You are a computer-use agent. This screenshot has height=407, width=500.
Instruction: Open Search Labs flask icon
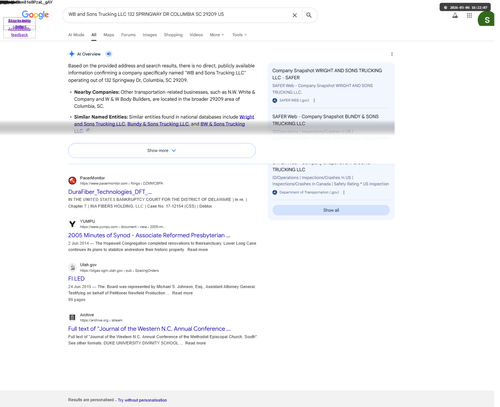click(455, 15)
